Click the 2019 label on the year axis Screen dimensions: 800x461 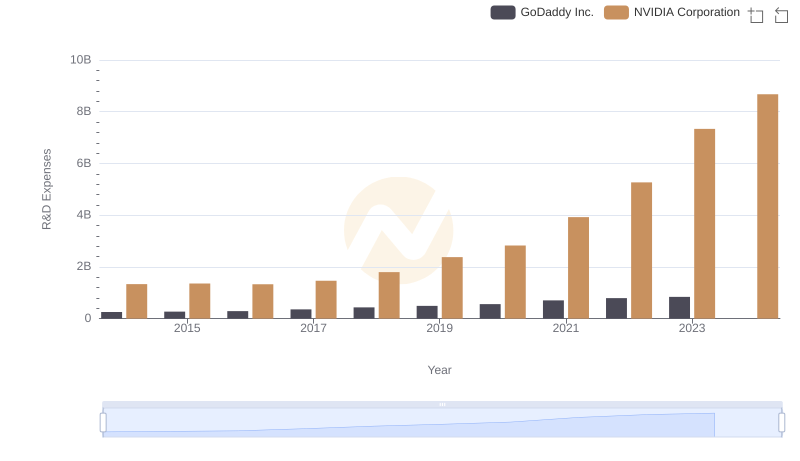[x=439, y=328]
